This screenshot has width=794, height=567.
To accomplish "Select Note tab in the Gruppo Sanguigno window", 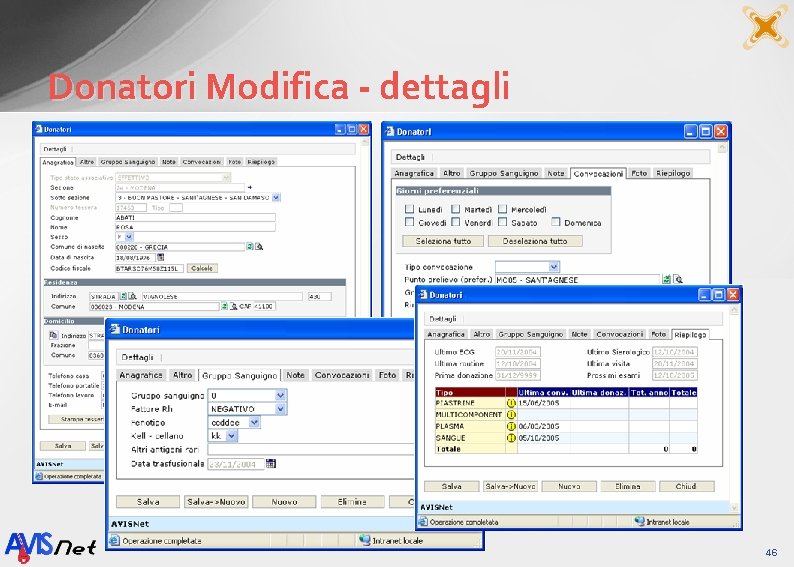I will tap(295, 375).
